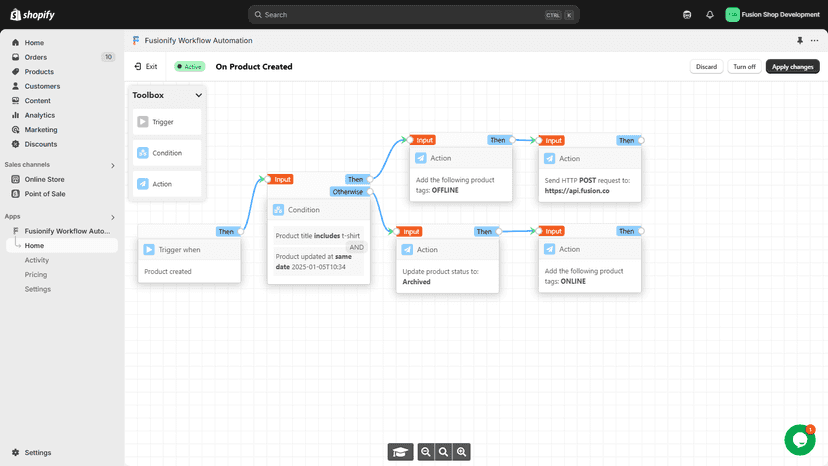Click 'Product title includes t-shirt' rule
This screenshot has width=828, height=466.
(x=317, y=236)
